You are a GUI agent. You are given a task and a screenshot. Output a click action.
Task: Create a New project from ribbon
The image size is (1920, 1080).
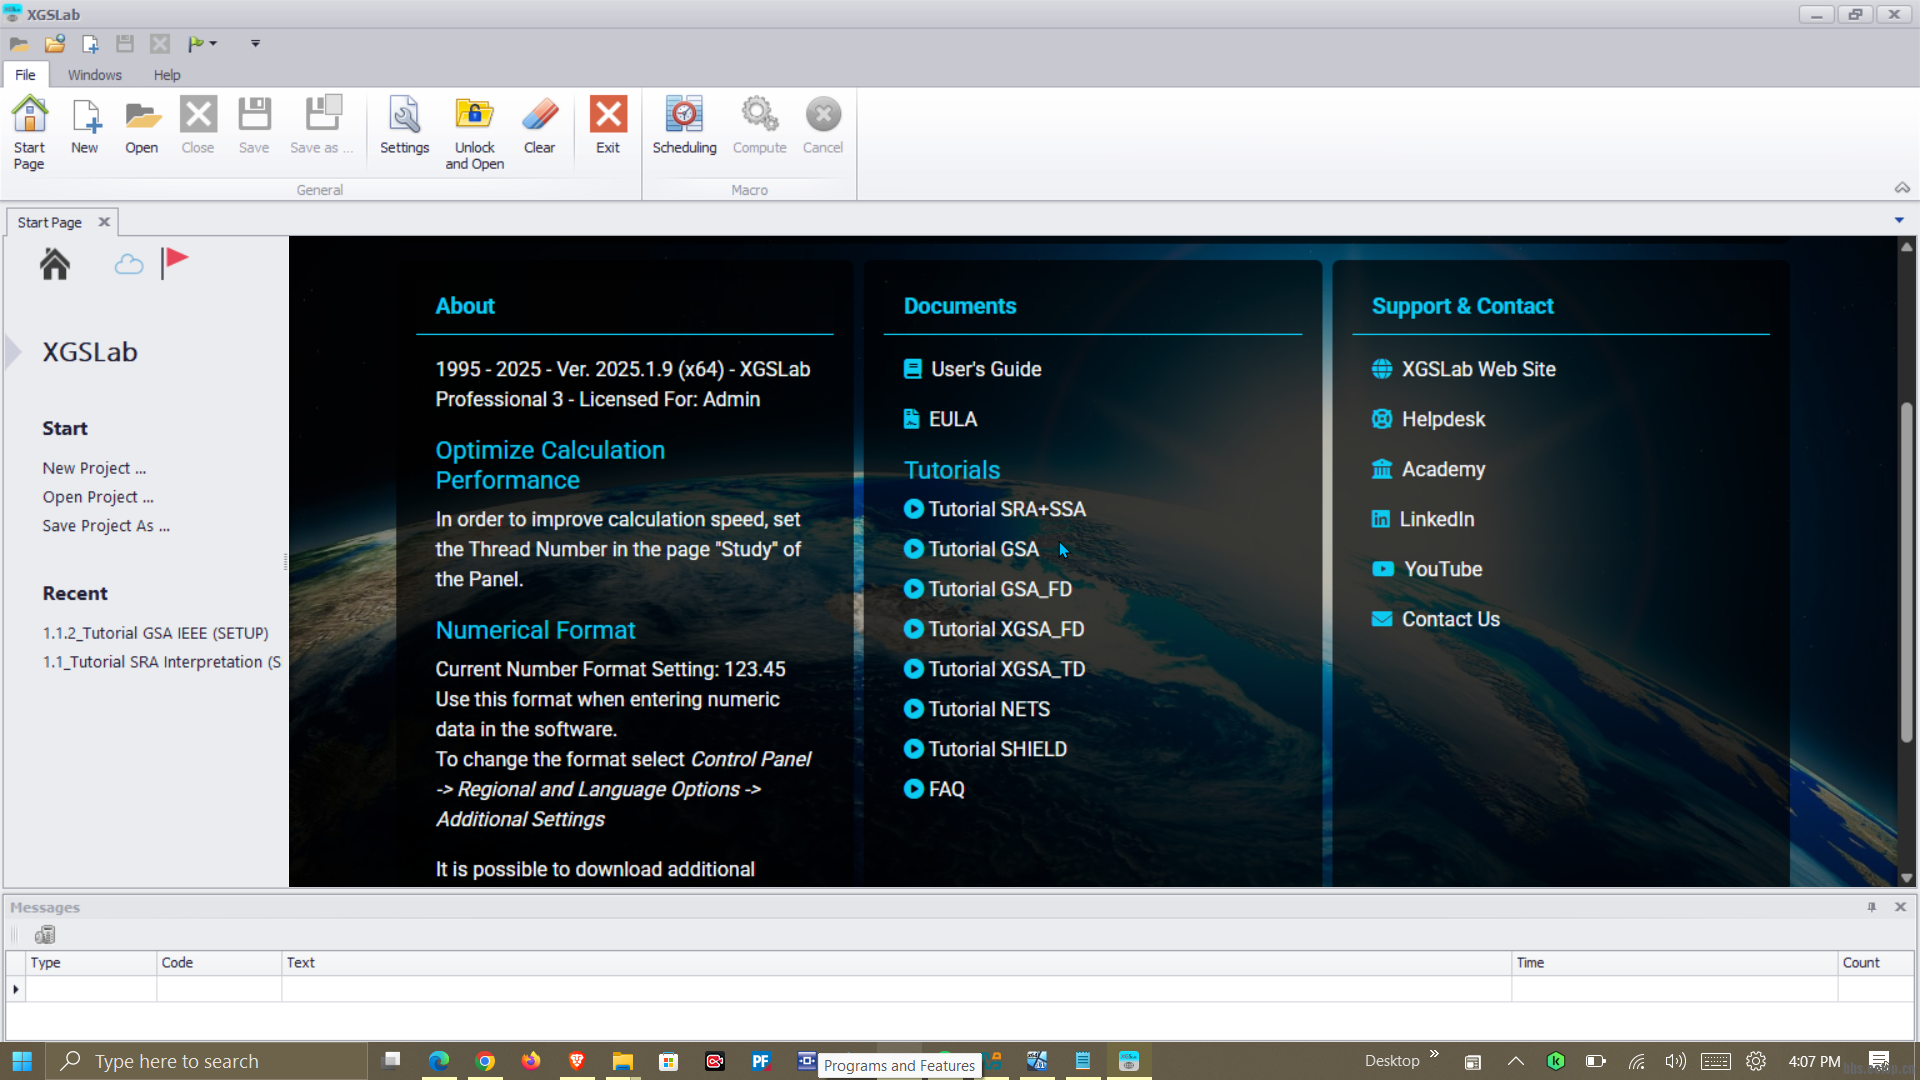(x=85, y=125)
